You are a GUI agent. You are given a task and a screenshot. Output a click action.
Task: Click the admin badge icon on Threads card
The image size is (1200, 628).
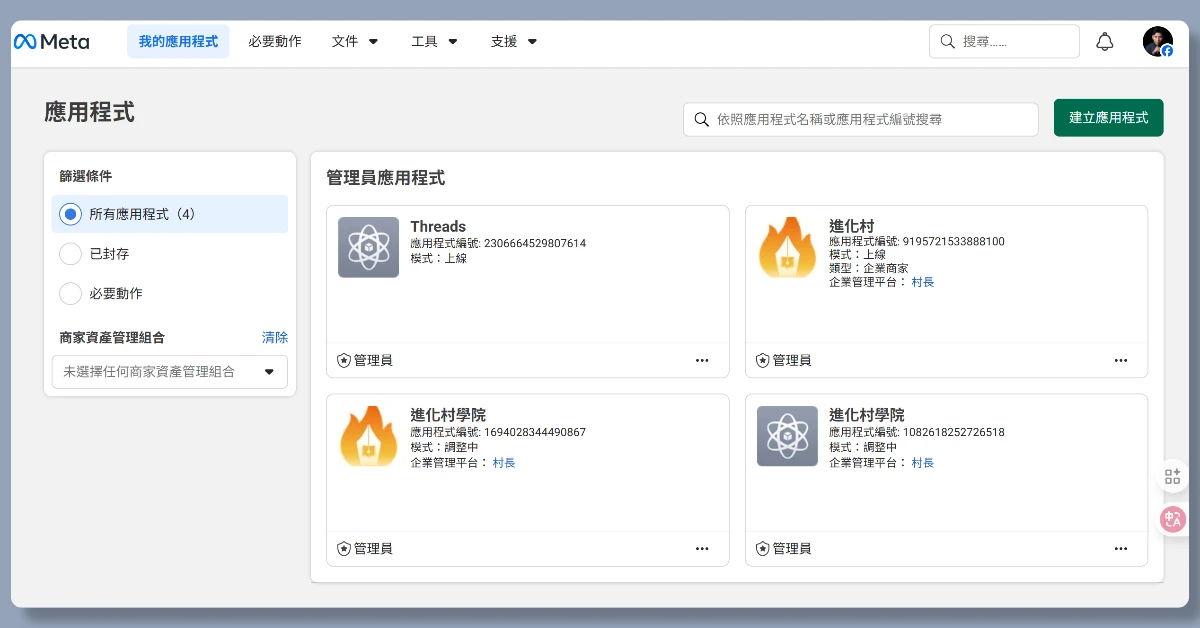coord(344,360)
